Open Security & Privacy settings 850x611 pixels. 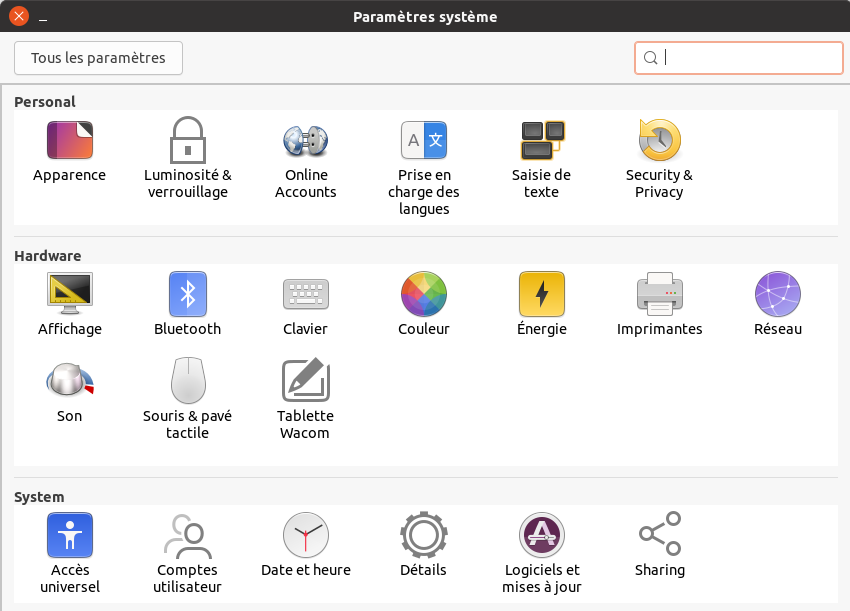coord(659,141)
